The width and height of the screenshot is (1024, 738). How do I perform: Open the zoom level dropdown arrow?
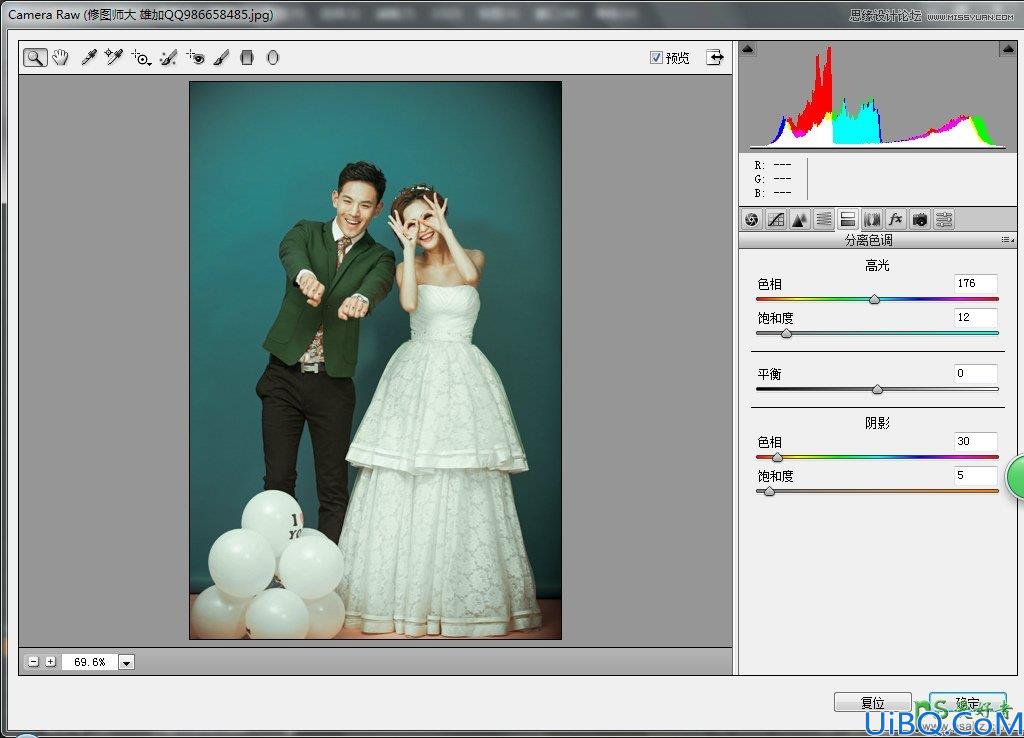point(126,662)
